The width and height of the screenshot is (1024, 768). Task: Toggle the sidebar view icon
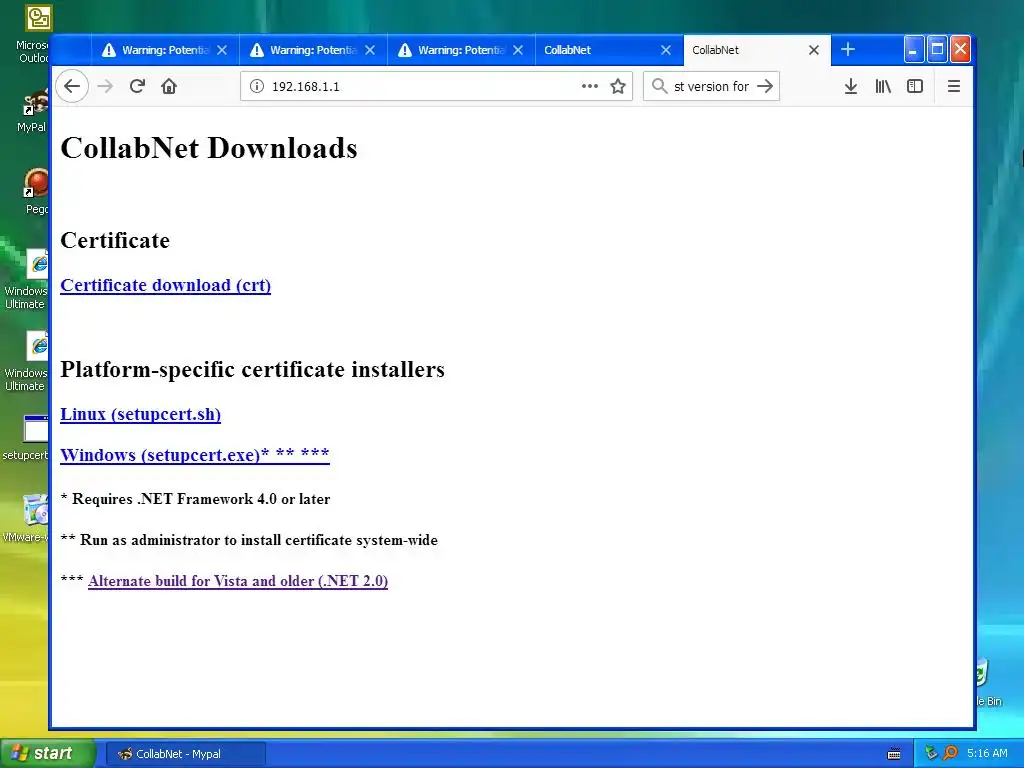click(915, 86)
